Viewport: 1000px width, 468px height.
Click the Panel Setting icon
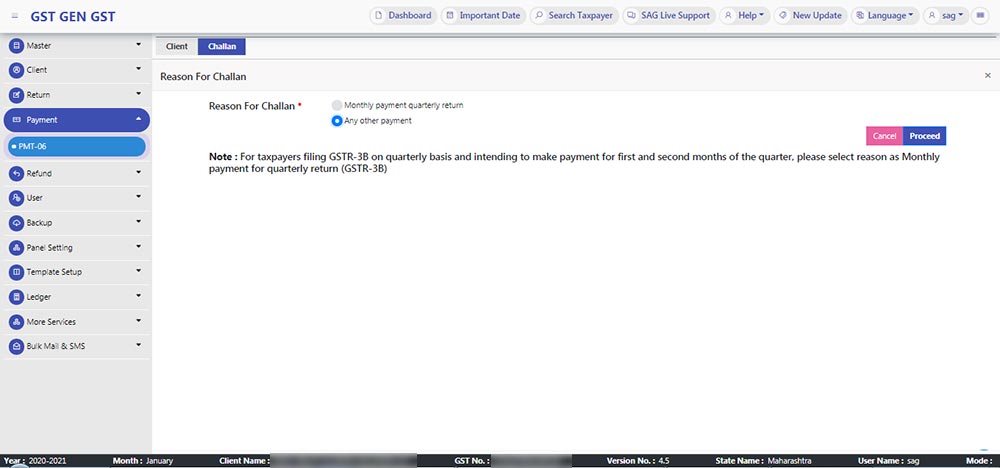coord(16,248)
